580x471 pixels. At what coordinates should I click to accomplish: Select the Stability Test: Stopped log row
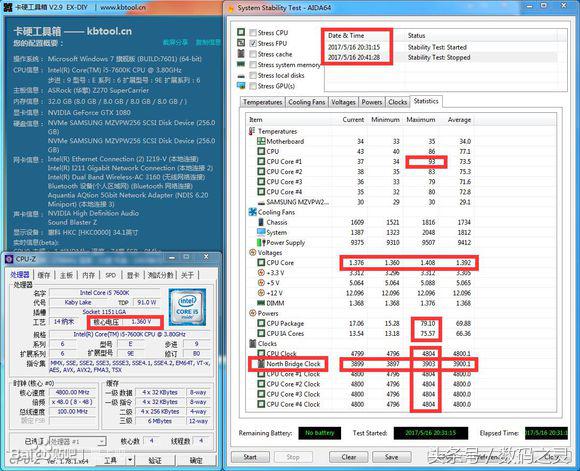[440, 57]
